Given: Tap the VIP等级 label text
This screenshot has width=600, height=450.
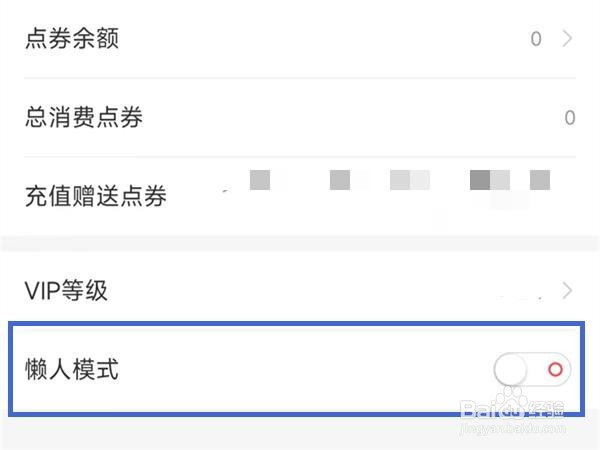Looking at the screenshot, I should coord(66,290).
